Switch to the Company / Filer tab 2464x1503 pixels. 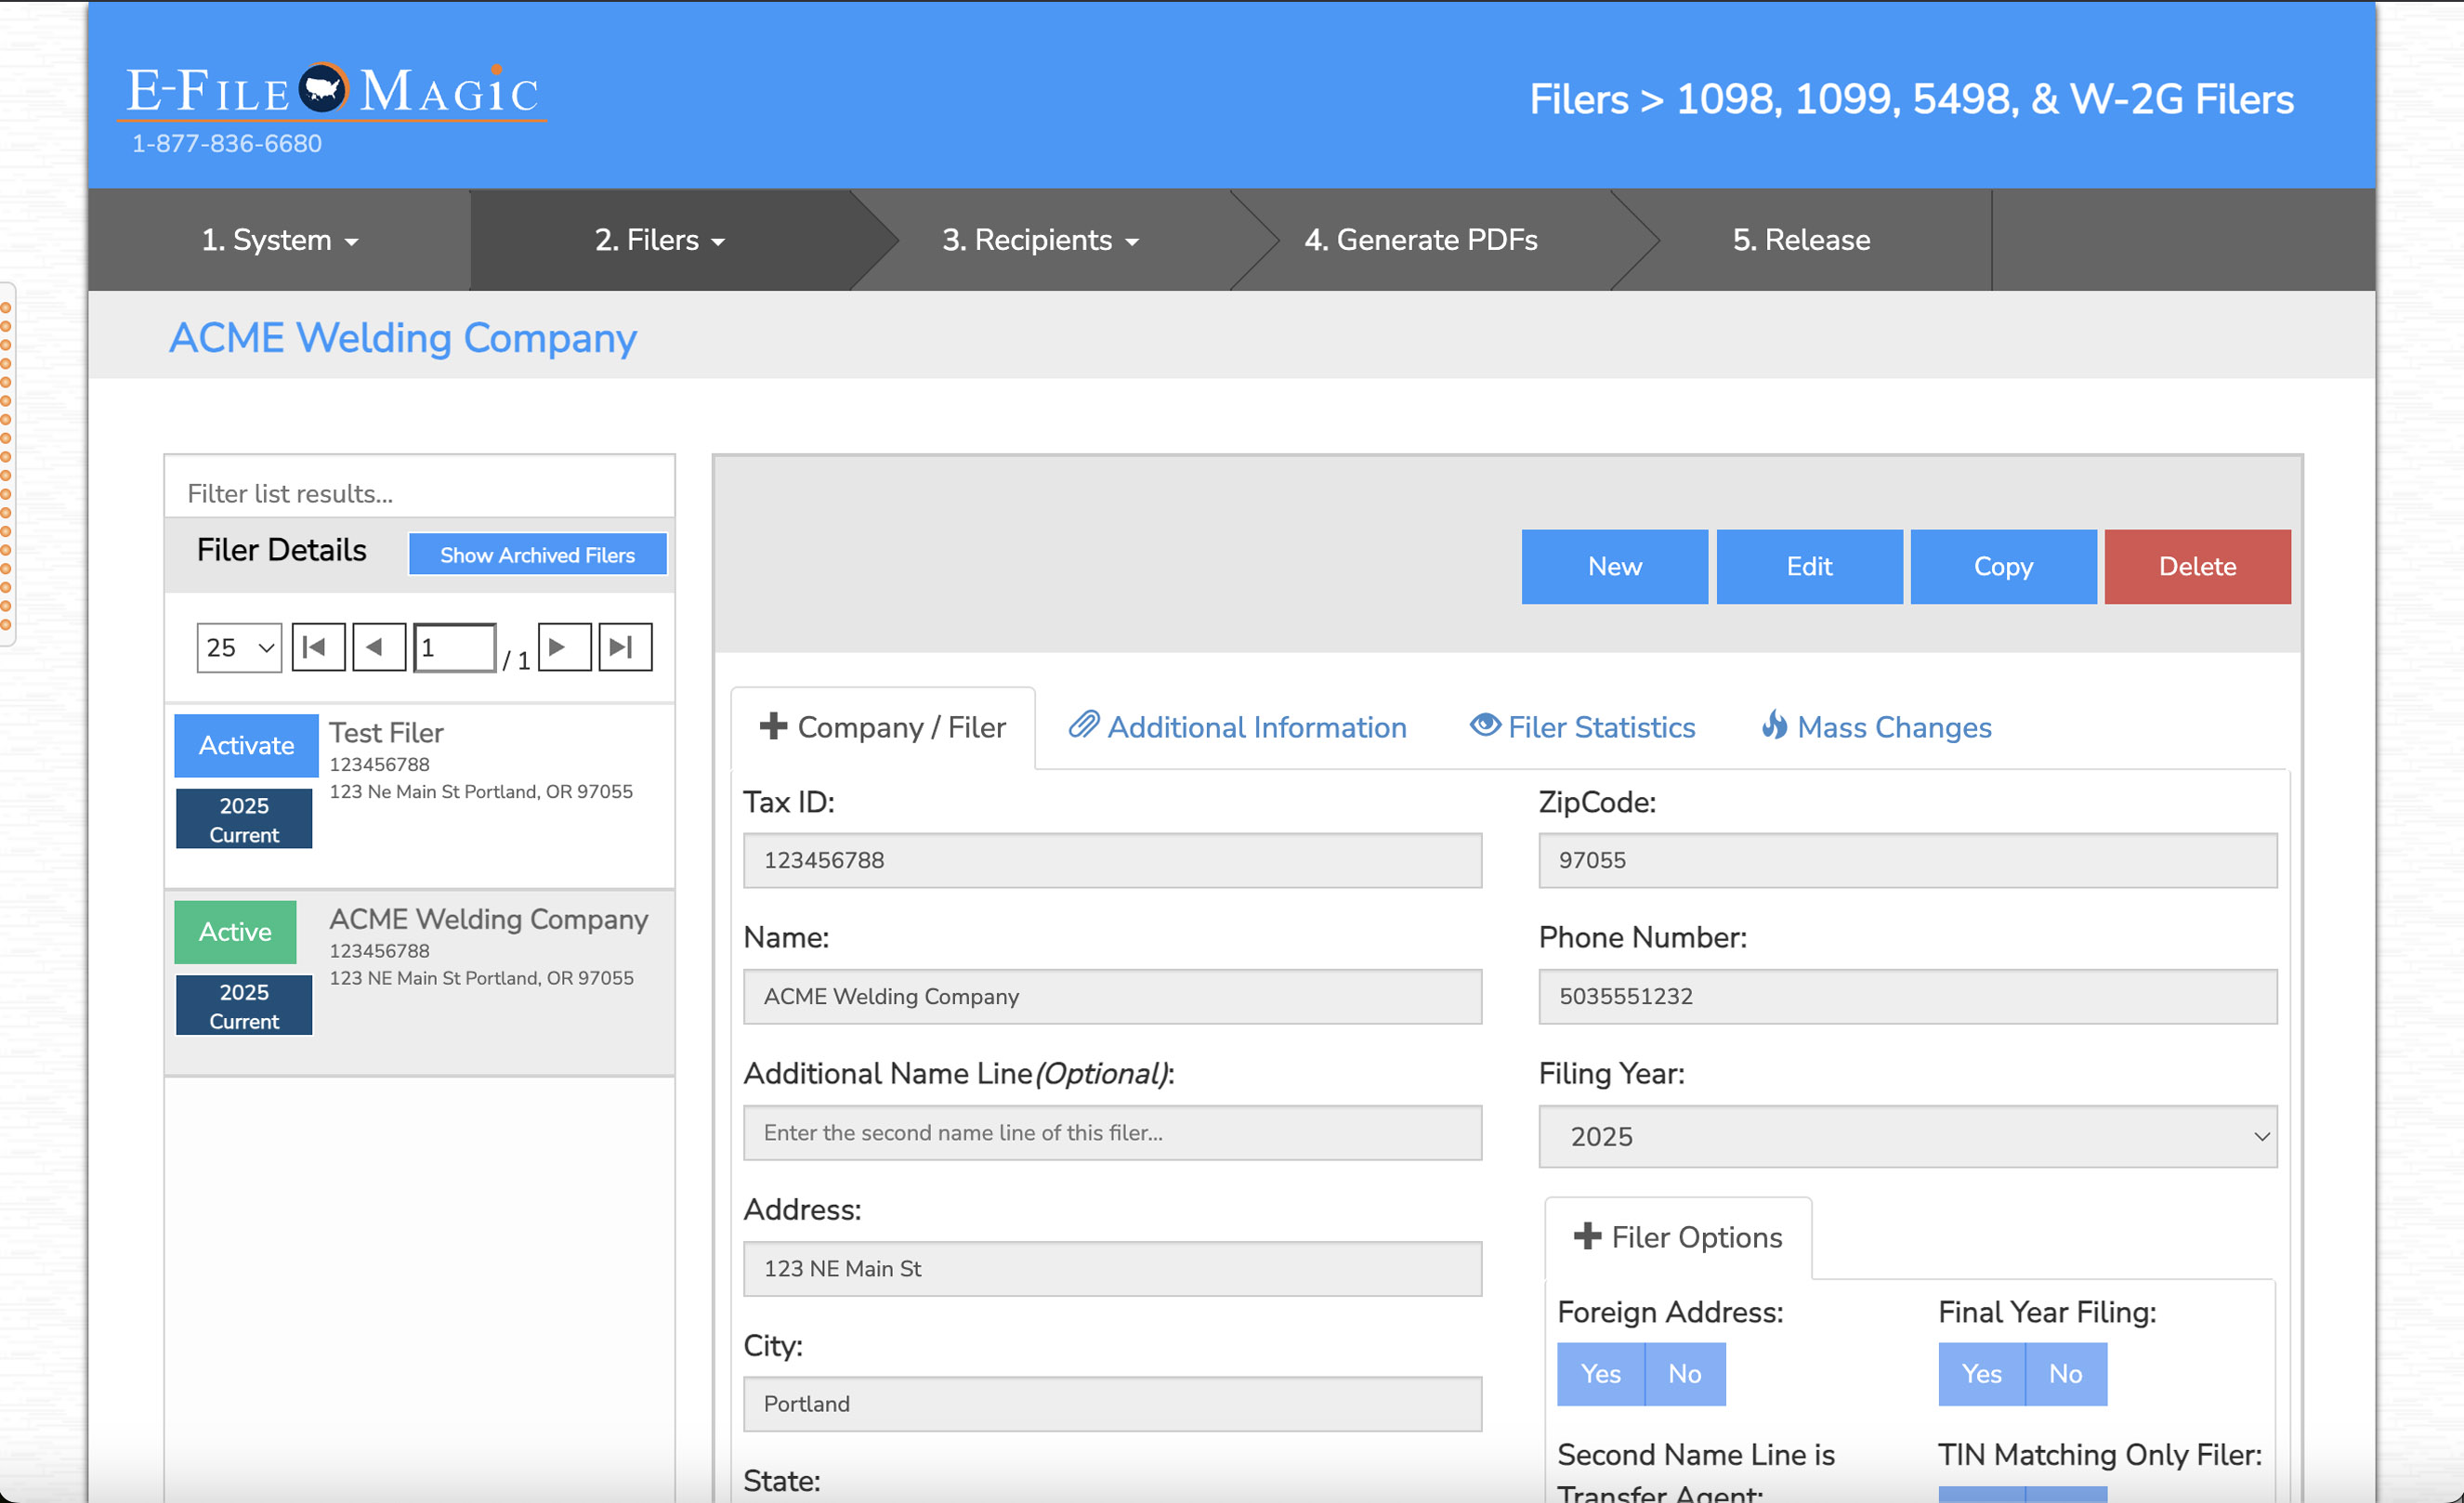(883, 728)
